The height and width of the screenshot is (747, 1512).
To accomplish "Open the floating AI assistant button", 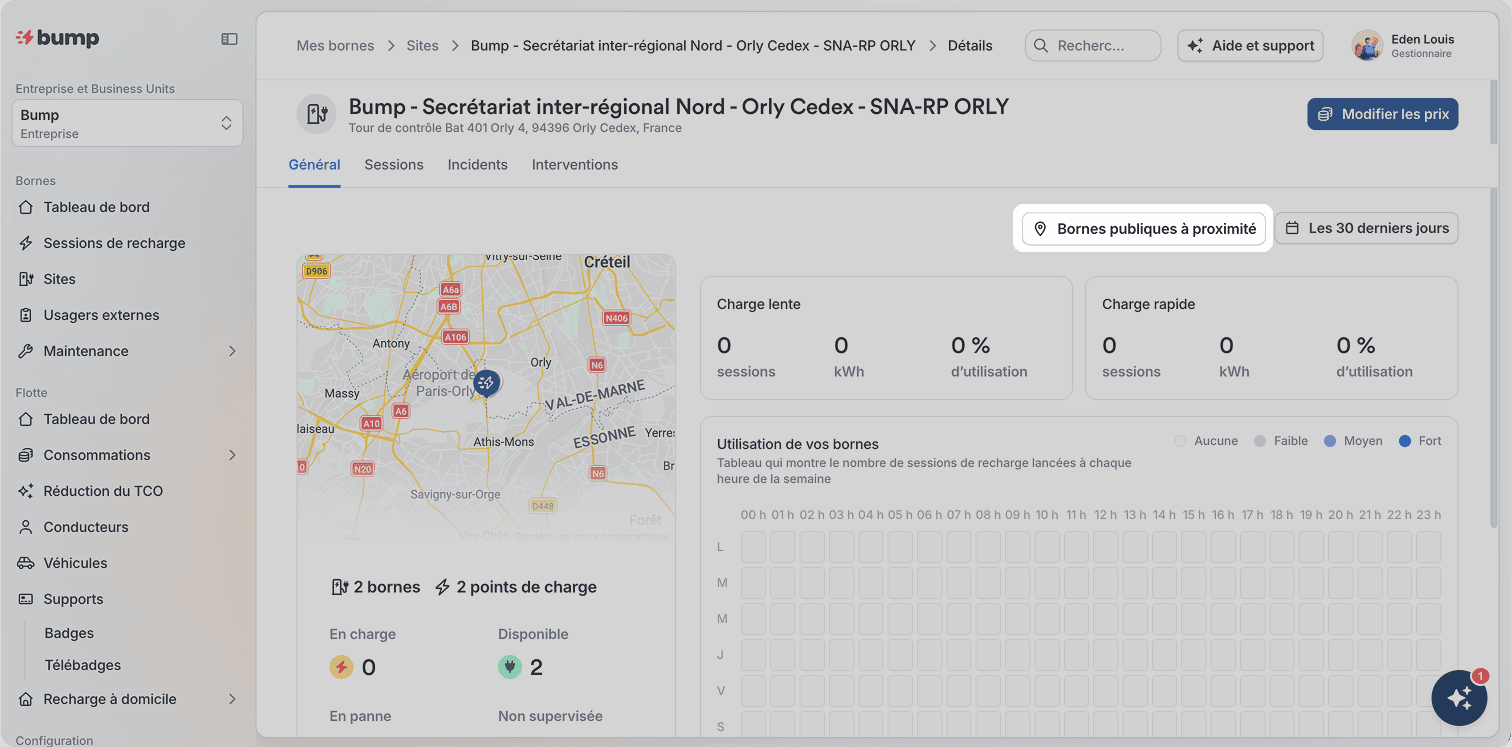I will click(x=1459, y=698).
